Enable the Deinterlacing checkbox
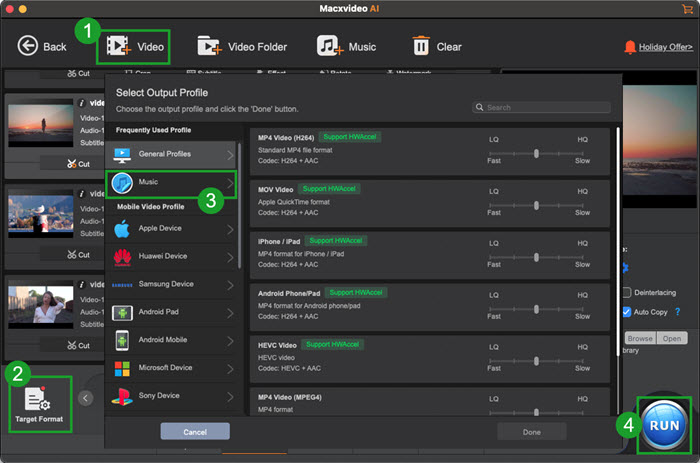 point(627,292)
